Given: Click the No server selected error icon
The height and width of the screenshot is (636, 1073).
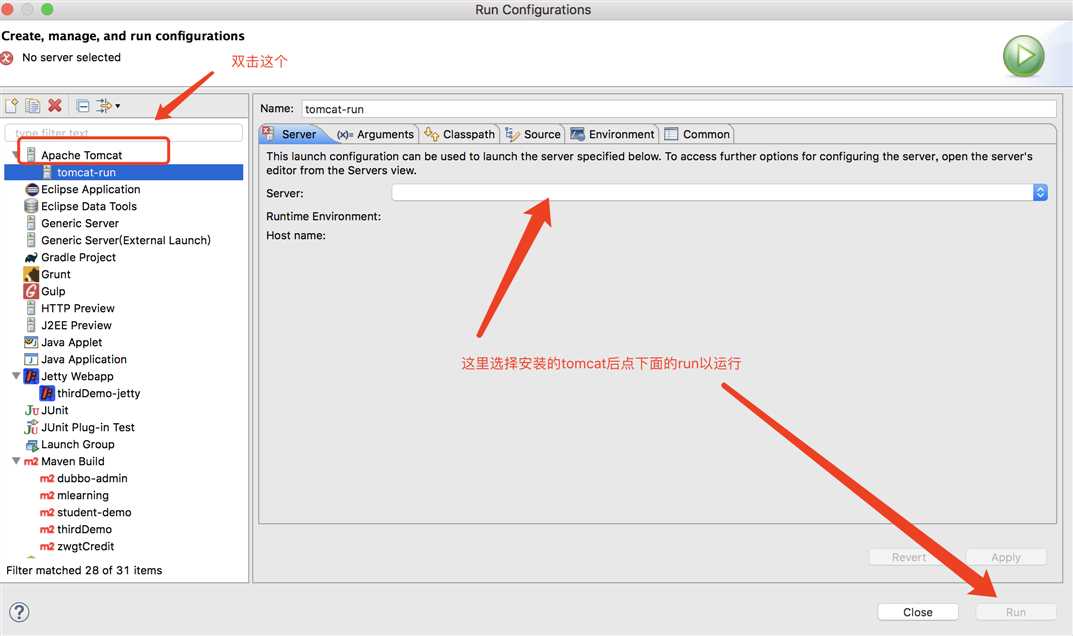Looking at the screenshot, I should [x=8, y=58].
